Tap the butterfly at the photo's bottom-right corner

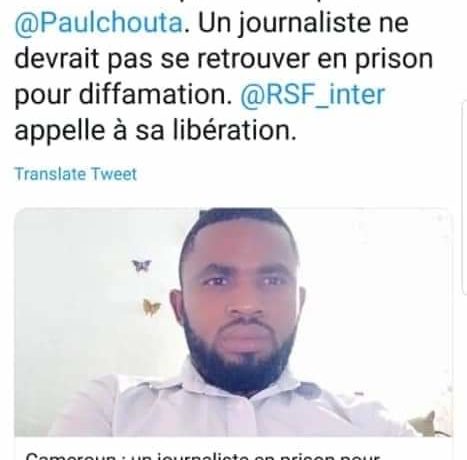pos(428,424)
